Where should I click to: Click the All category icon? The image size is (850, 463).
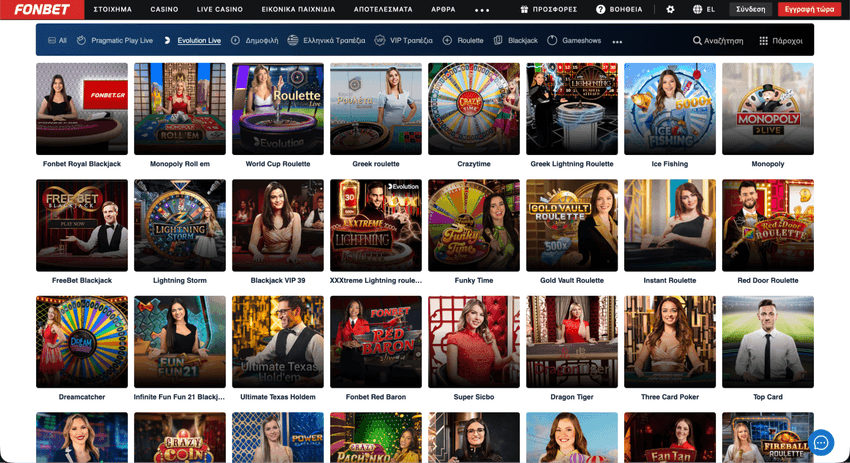52,40
